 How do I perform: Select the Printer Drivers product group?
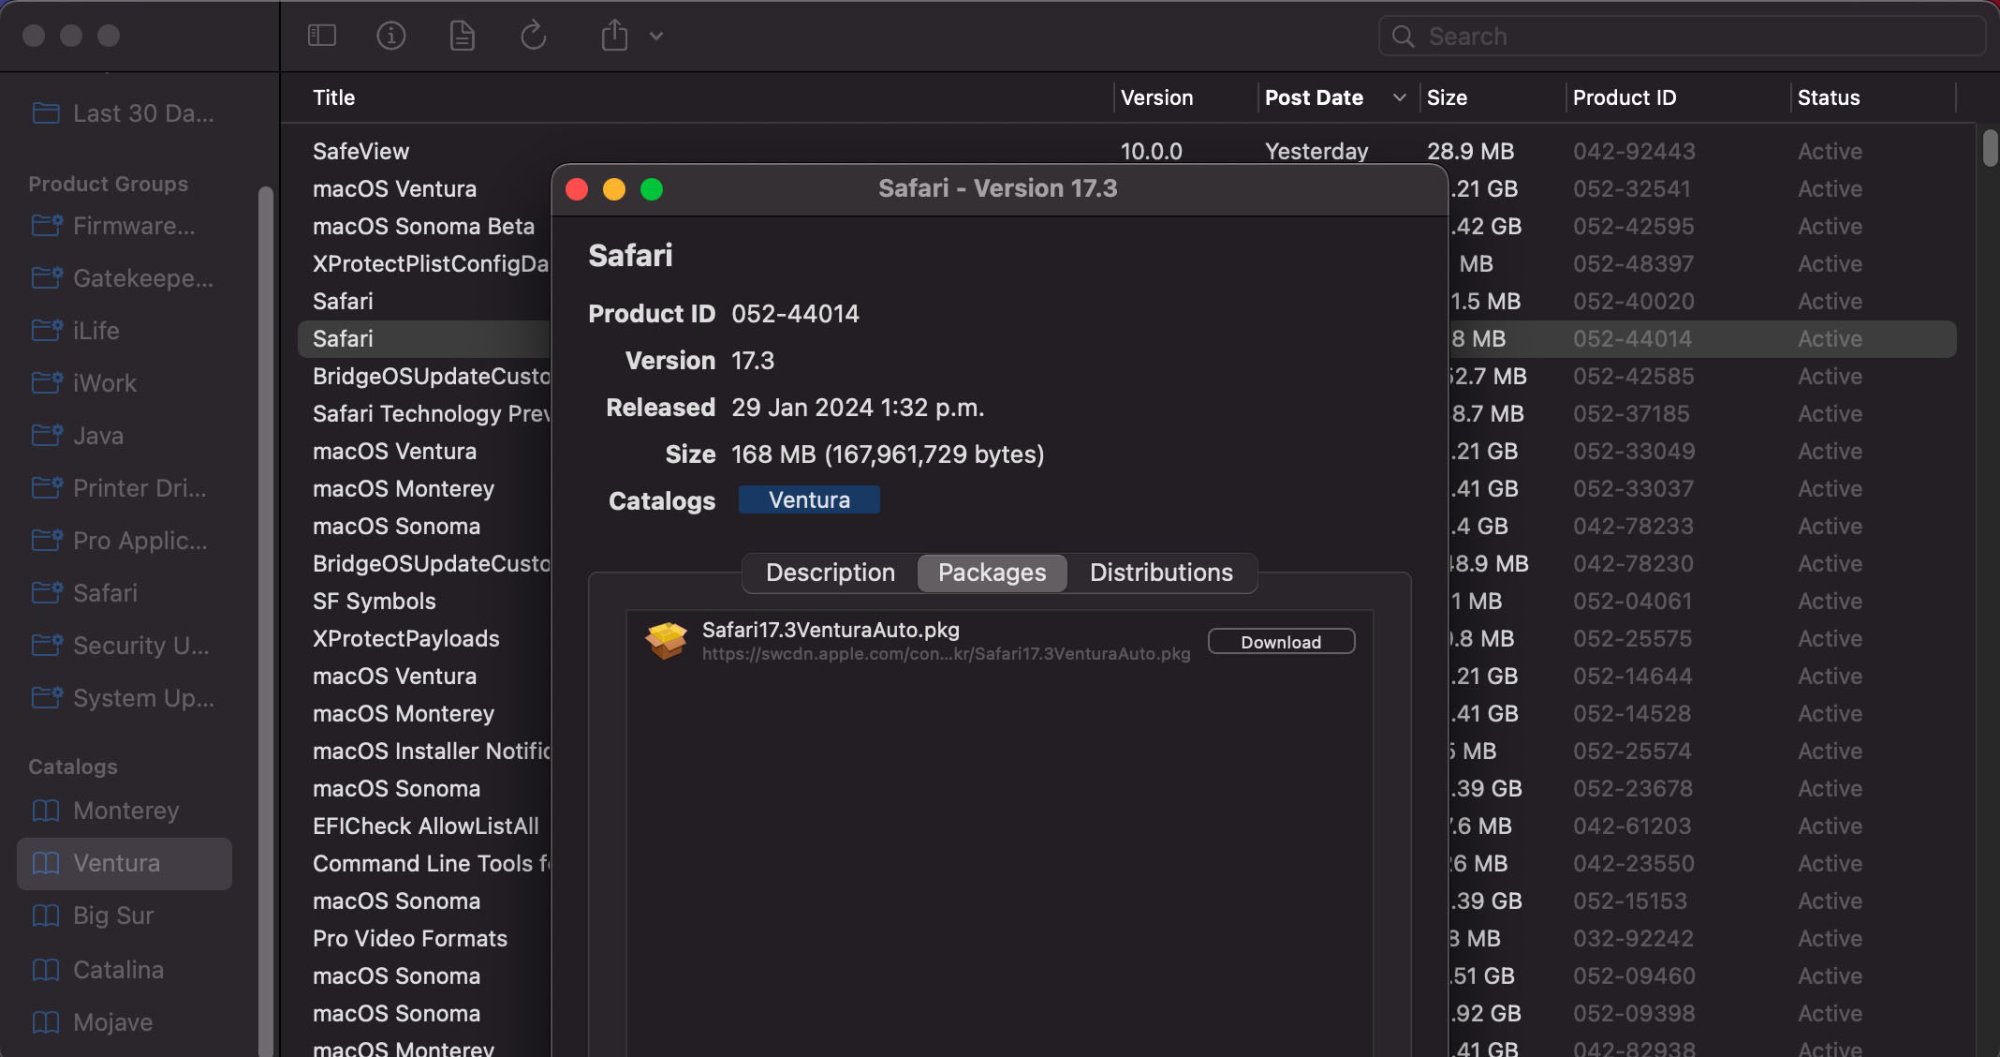[x=124, y=488]
